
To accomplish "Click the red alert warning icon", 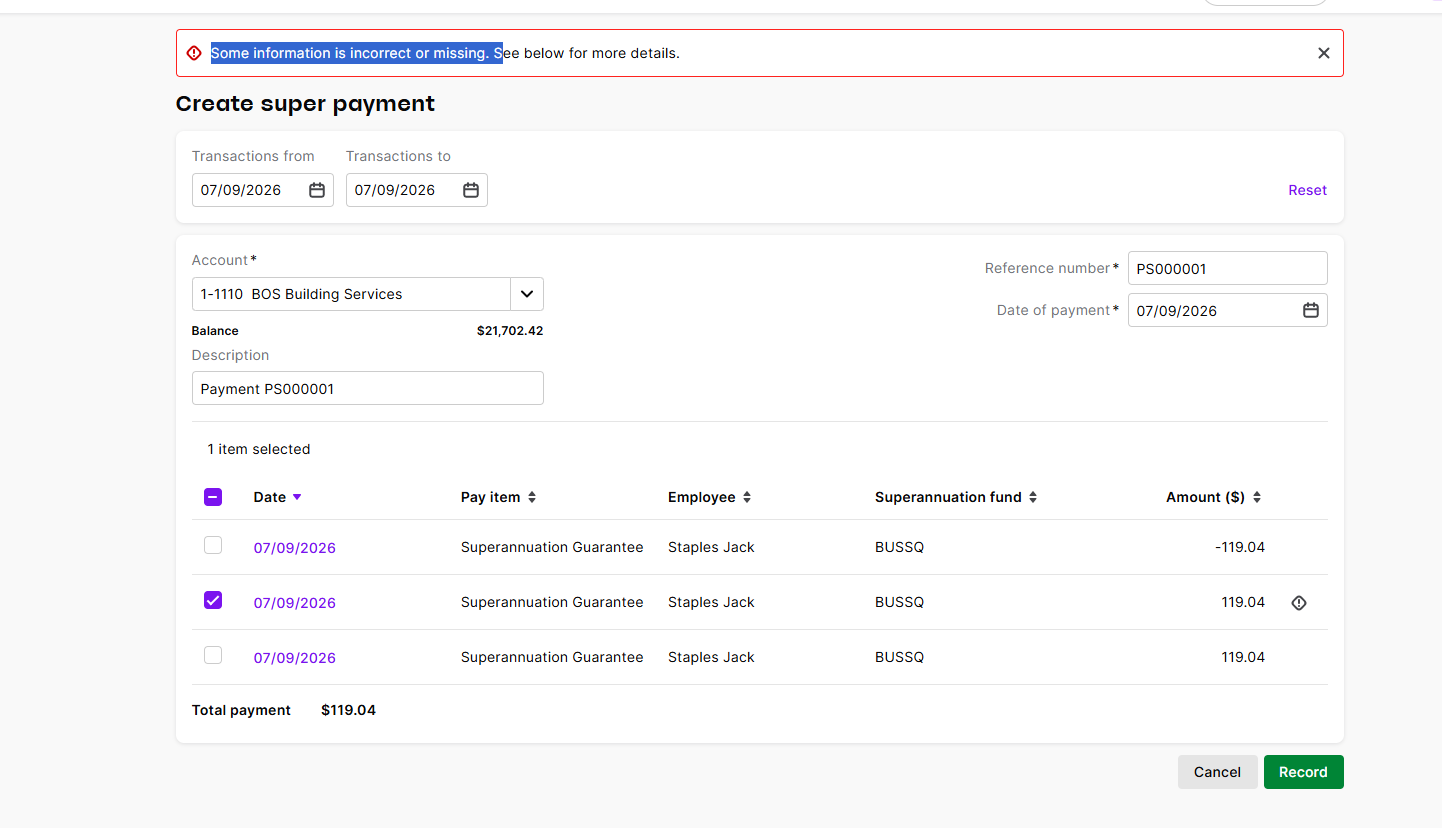I will [x=194, y=53].
